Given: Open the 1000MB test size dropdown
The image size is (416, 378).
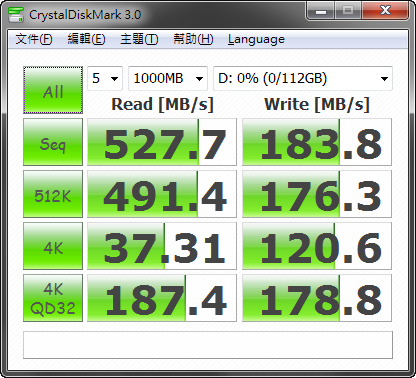Looking at the screenshot, I should [x=168, y=79].
